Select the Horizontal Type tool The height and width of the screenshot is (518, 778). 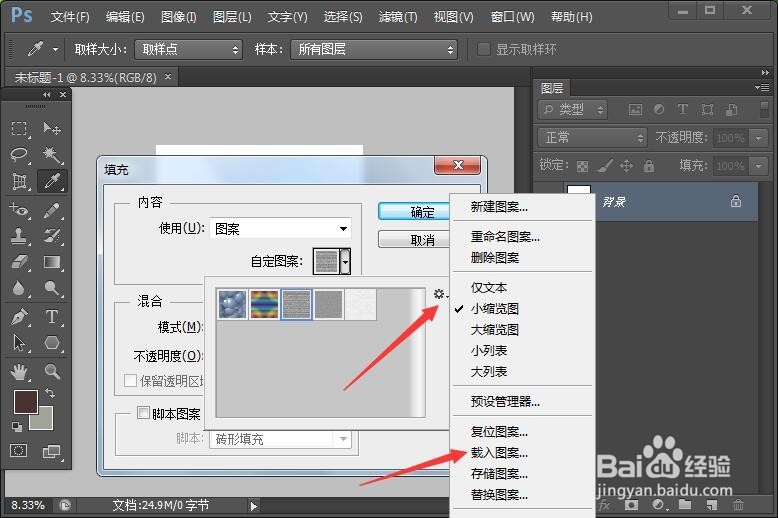pyautogui.click(x=52, y=317)
